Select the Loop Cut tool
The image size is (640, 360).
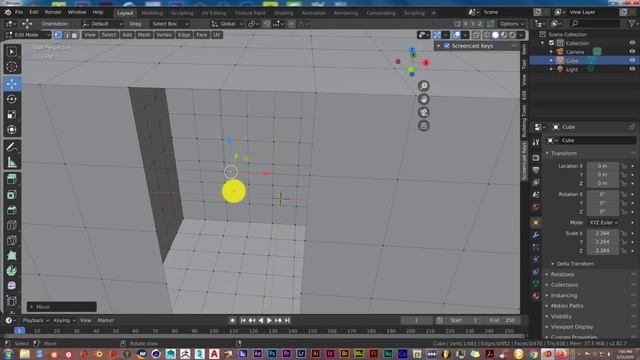coord(12,225)
